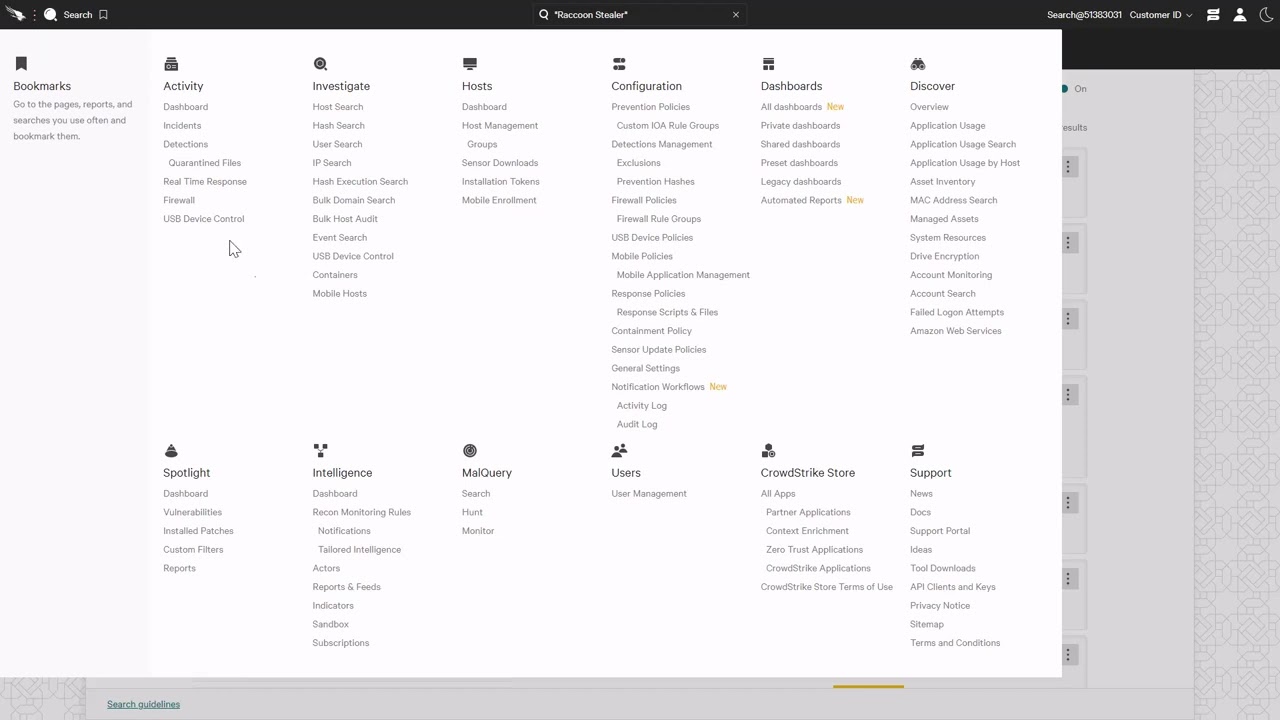Screen dimensions: 1280x720
Task: Click the magnifier icon beside Search label
Action: [x=50, y=15]
